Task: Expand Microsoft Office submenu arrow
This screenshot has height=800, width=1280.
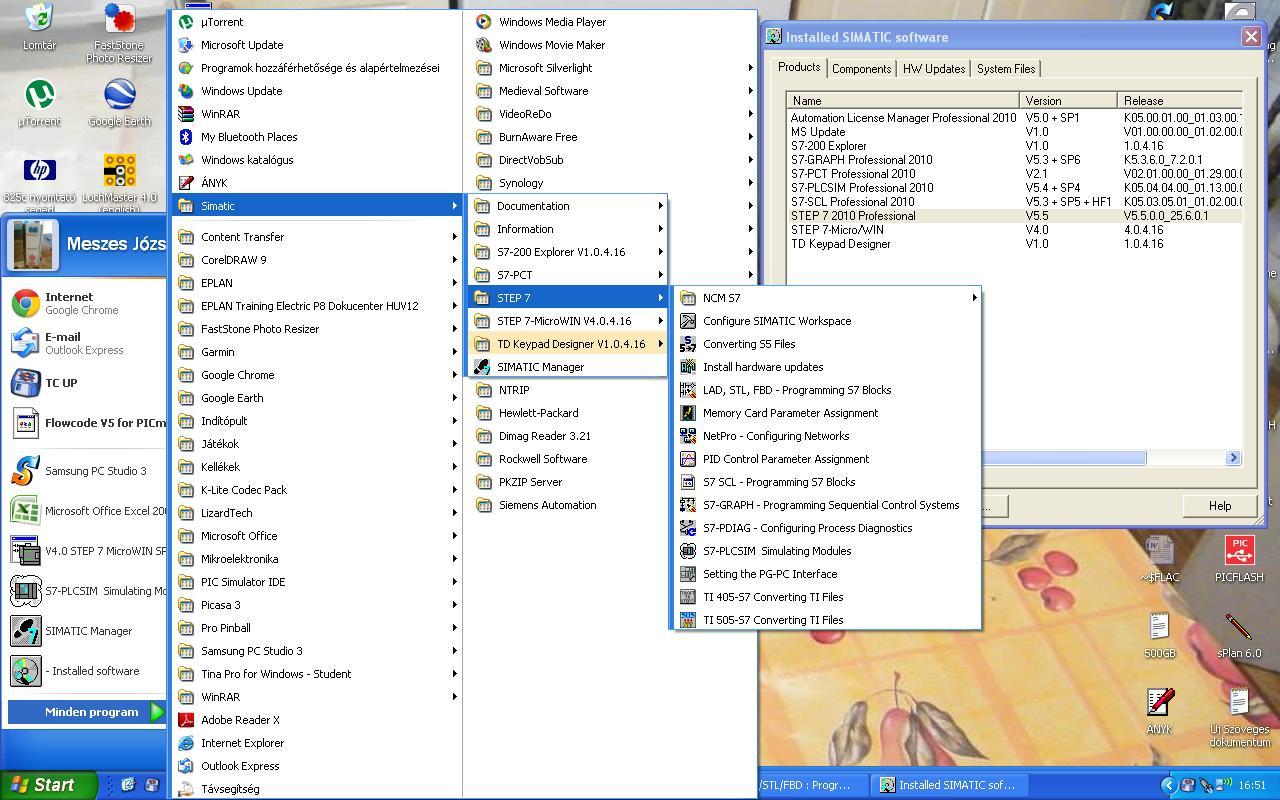Action: (x=454, y=536)
